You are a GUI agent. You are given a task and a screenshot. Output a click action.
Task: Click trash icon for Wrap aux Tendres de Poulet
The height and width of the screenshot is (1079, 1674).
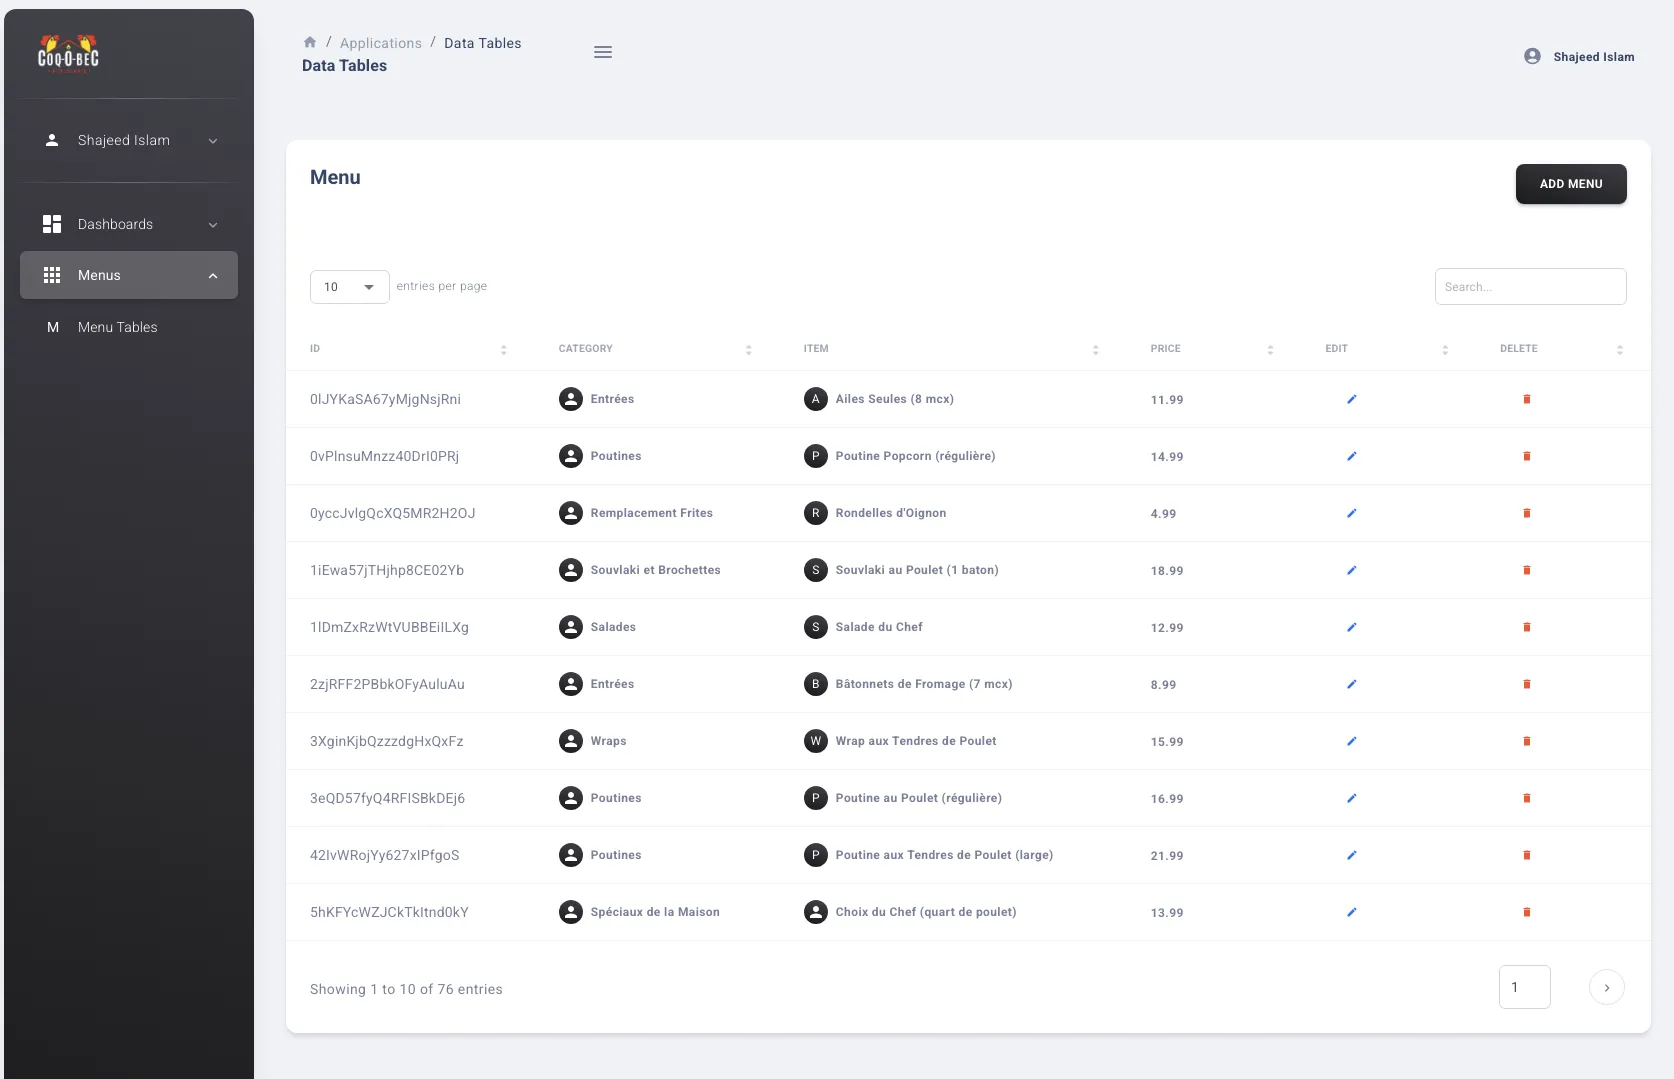click(x=1526, y=741)
